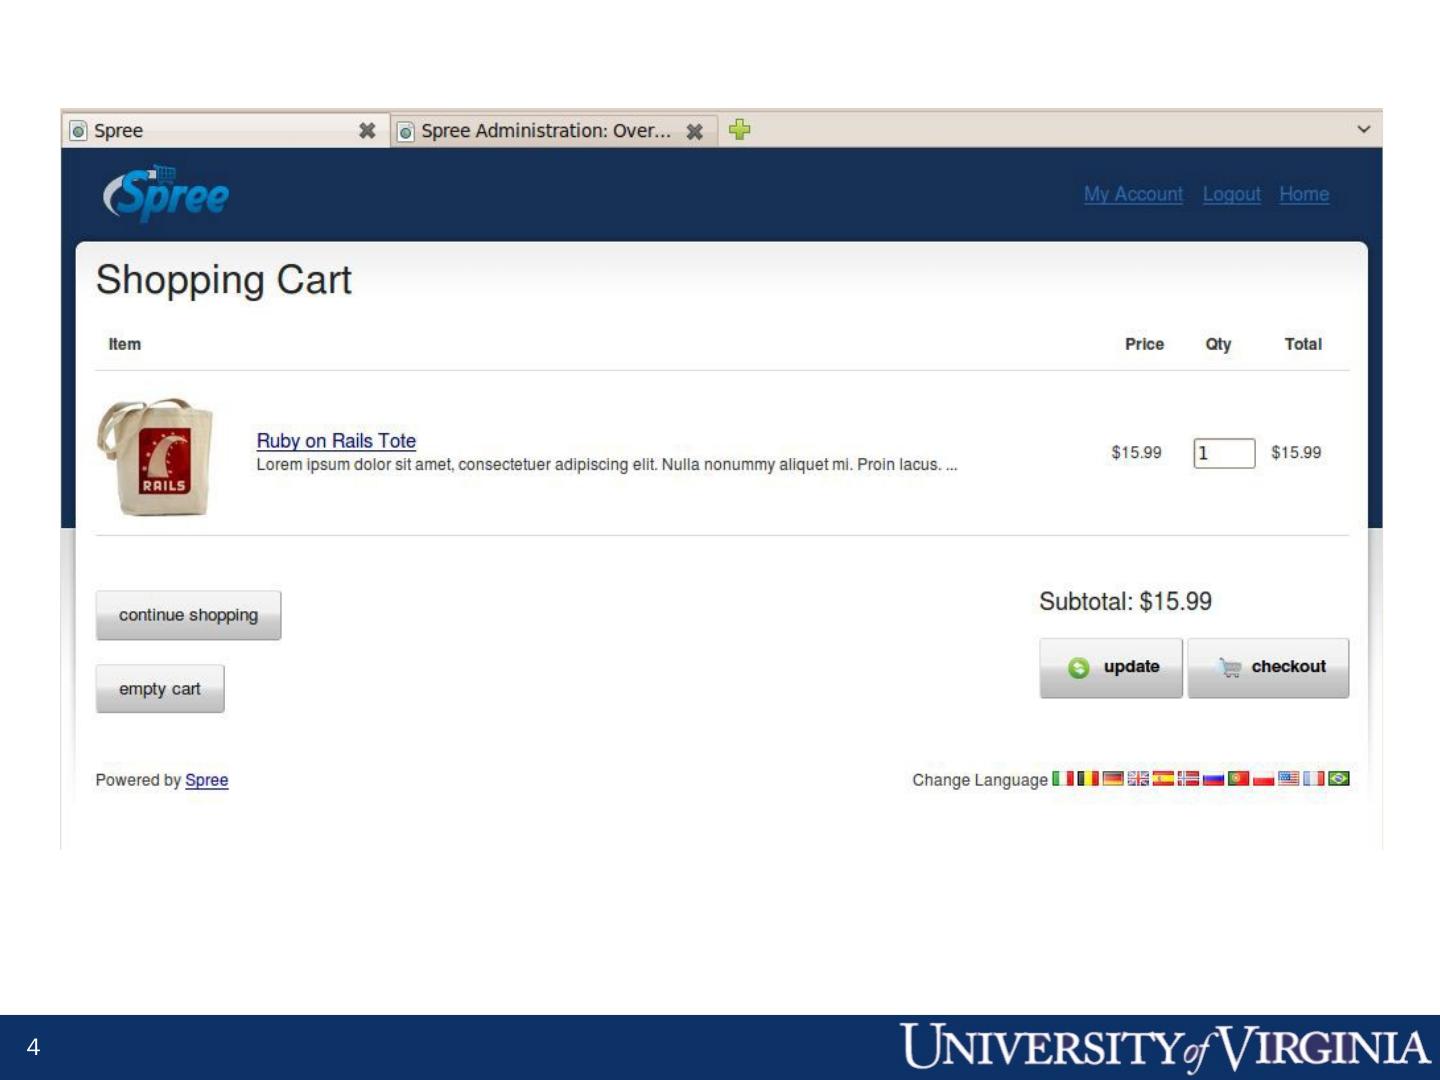Click the continue shopping button
This screenshot has height=1080, width=1440.
[188, 615]
